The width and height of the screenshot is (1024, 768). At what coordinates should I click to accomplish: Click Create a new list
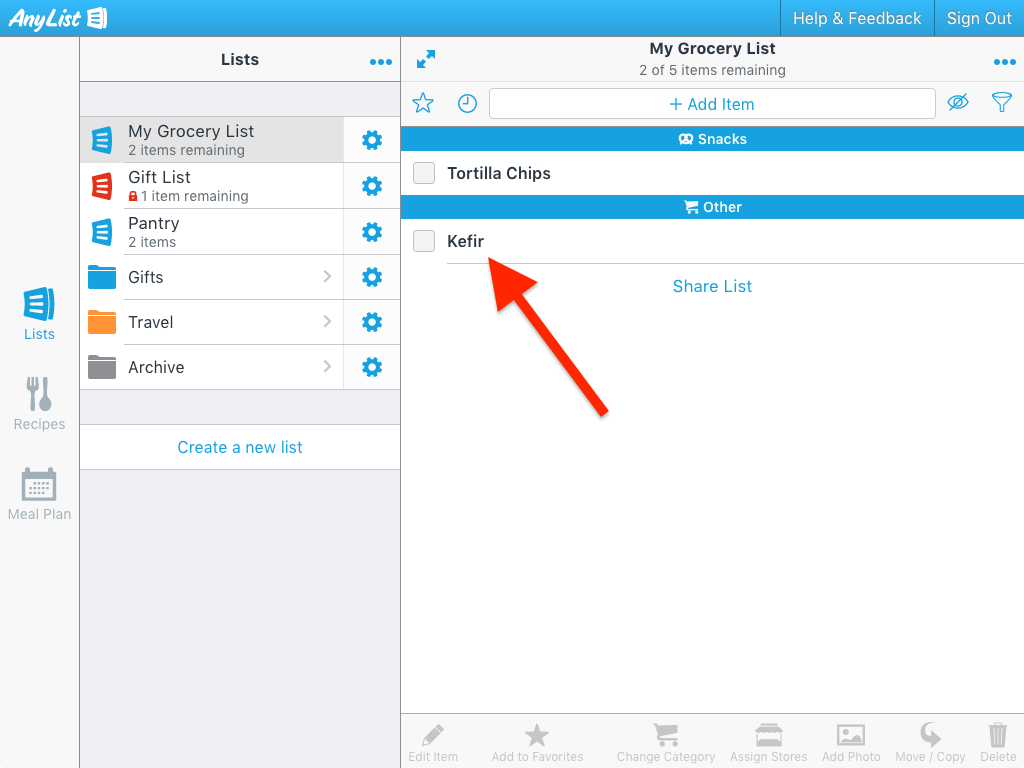240,447
